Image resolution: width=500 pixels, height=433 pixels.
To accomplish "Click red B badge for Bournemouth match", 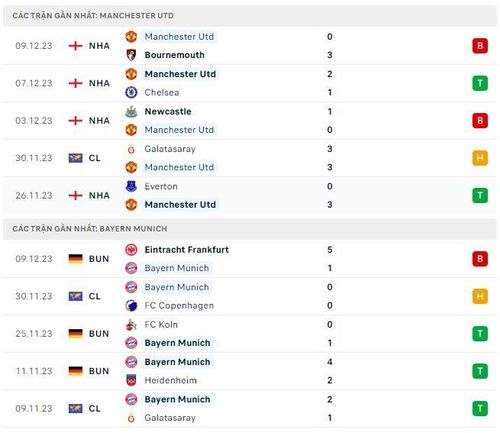I will point(480,46).
